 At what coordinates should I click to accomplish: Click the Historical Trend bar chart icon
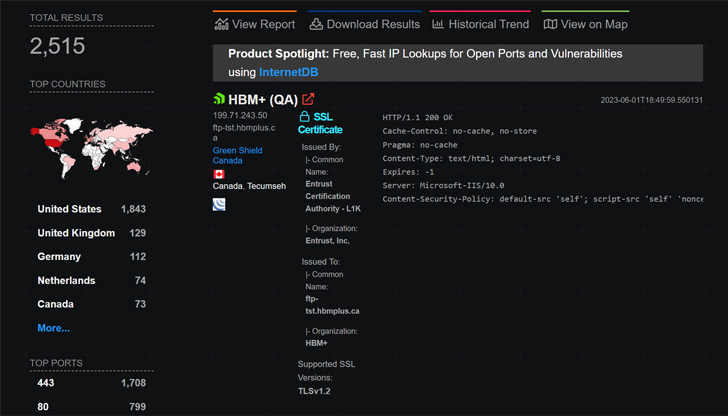[x=438, y=24]
